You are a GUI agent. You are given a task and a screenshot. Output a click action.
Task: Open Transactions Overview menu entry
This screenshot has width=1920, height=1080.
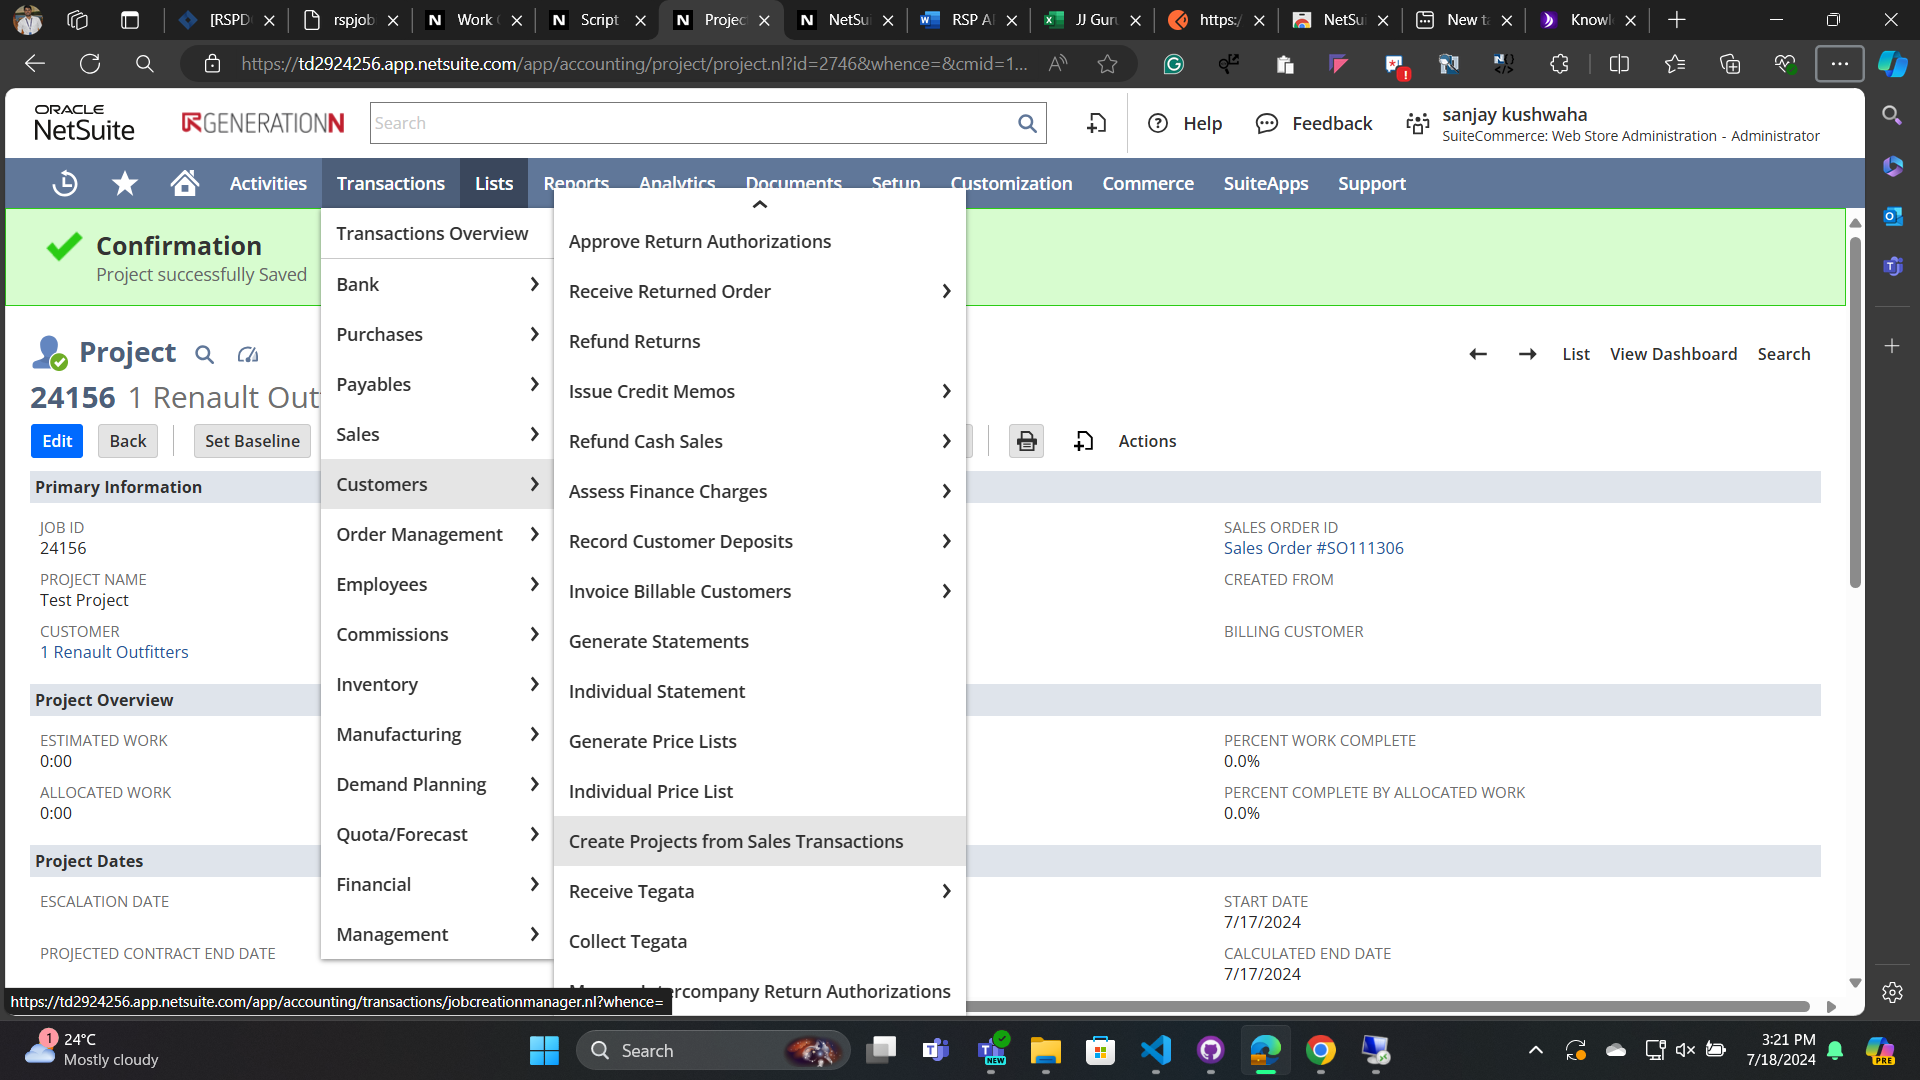tap(432, 233)
